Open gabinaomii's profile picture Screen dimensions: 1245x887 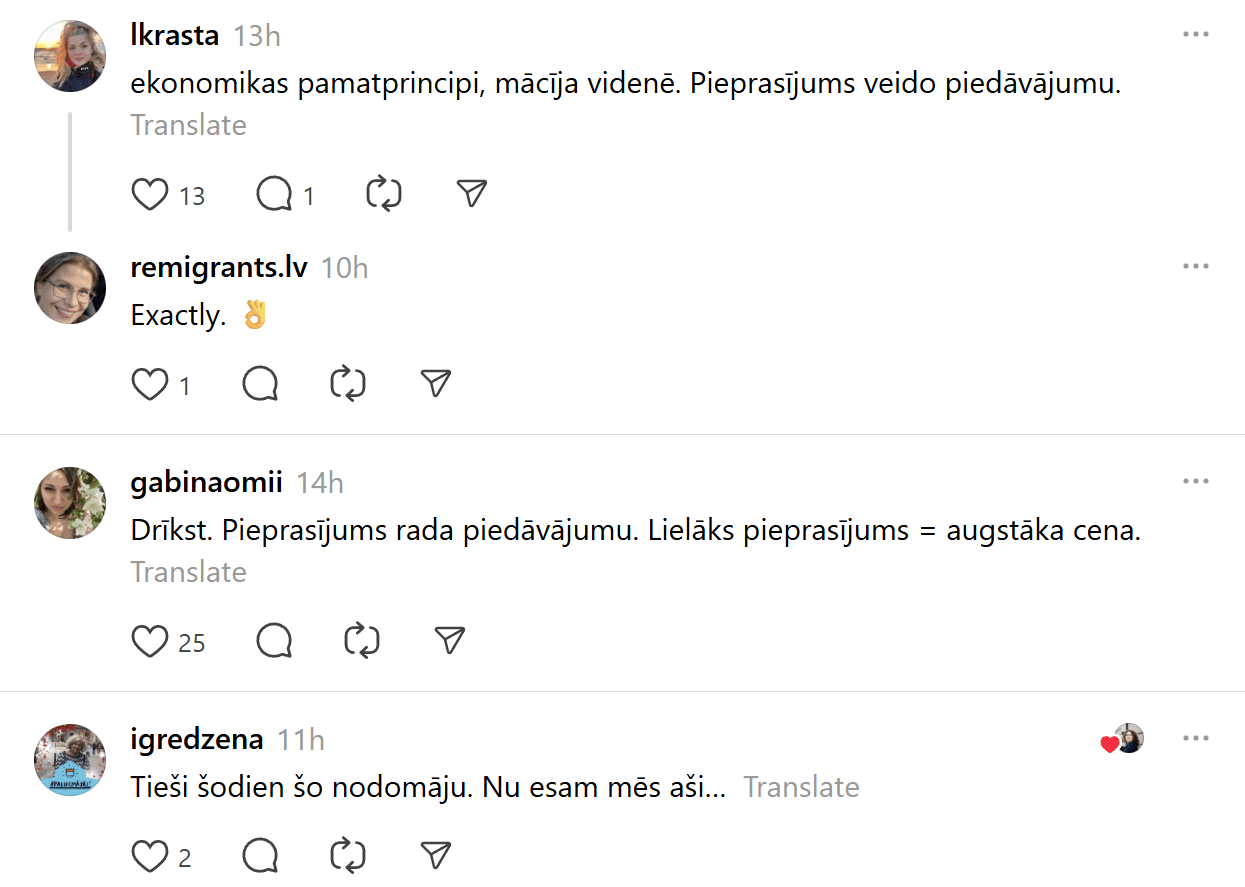pyautogui.click(x=70, y=503)
